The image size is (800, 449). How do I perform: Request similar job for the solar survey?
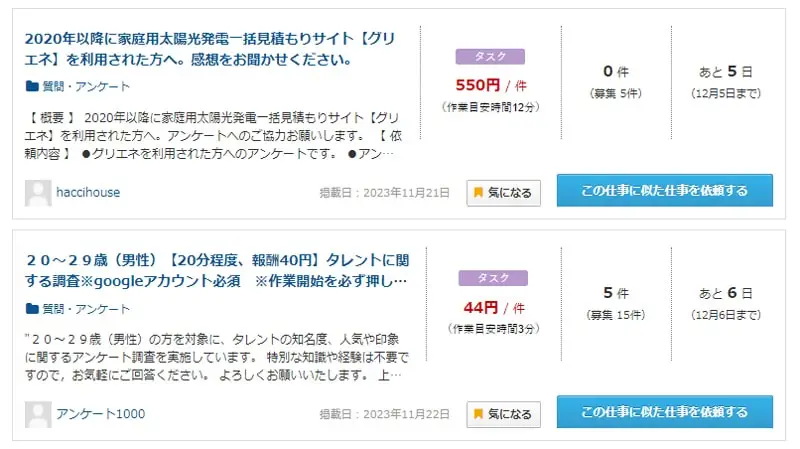point(665,190)
